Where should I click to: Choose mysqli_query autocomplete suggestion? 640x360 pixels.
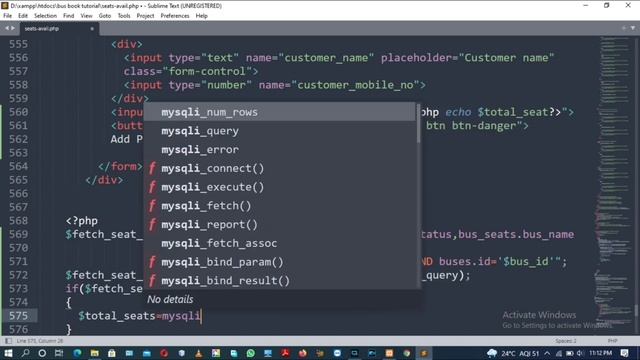(x=280, y=131)
